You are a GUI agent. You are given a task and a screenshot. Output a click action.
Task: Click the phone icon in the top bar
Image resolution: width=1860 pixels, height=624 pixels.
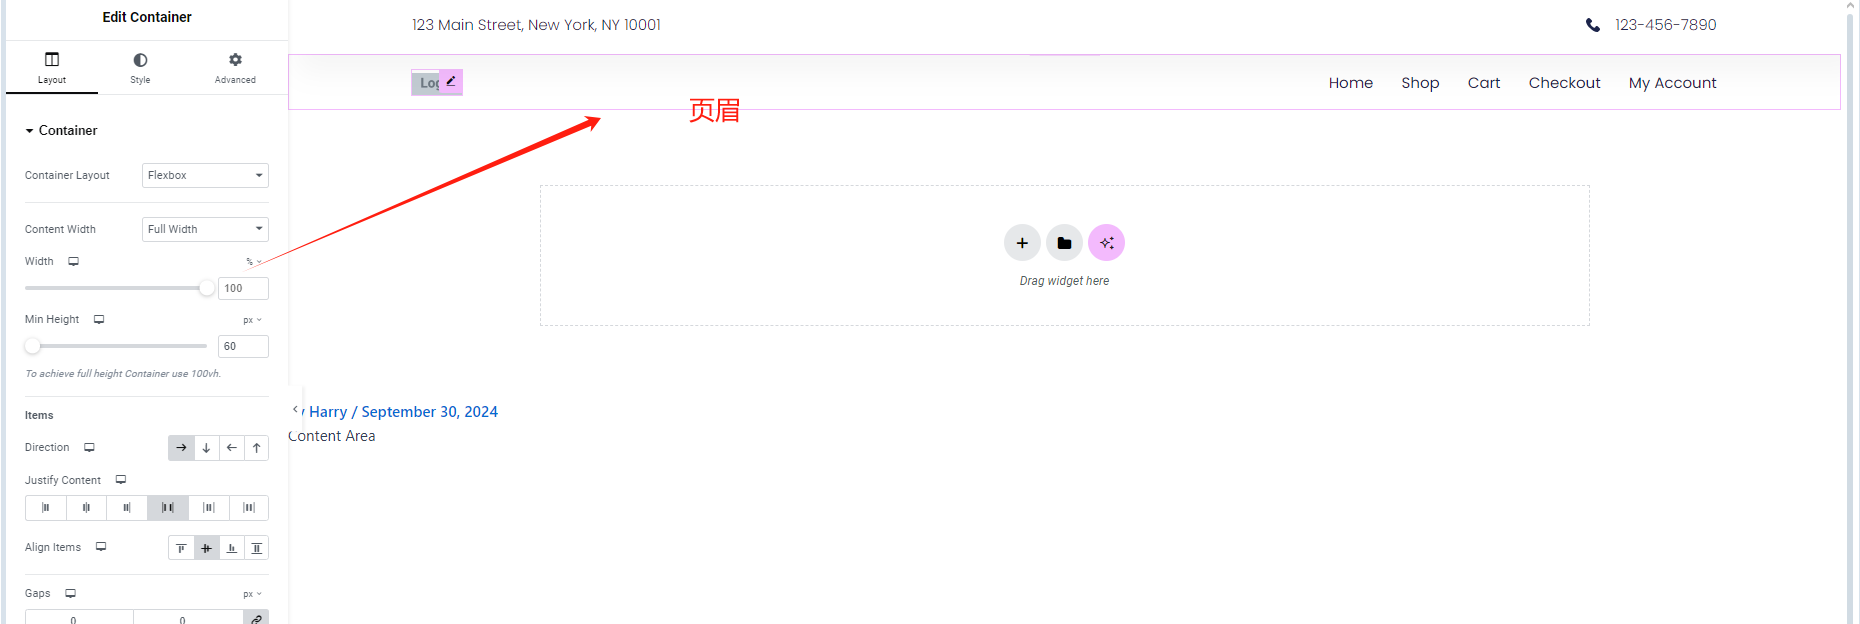tap(1593, 25)
